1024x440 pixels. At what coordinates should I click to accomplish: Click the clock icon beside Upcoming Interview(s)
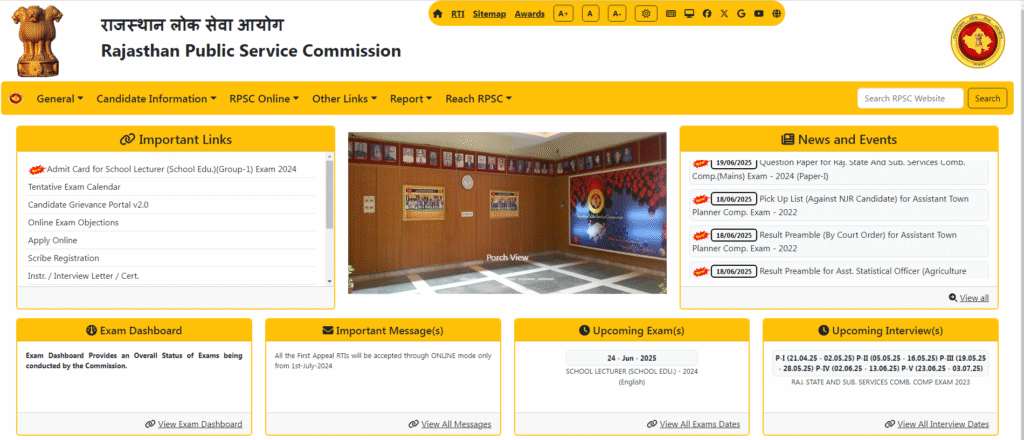point(824,331)
